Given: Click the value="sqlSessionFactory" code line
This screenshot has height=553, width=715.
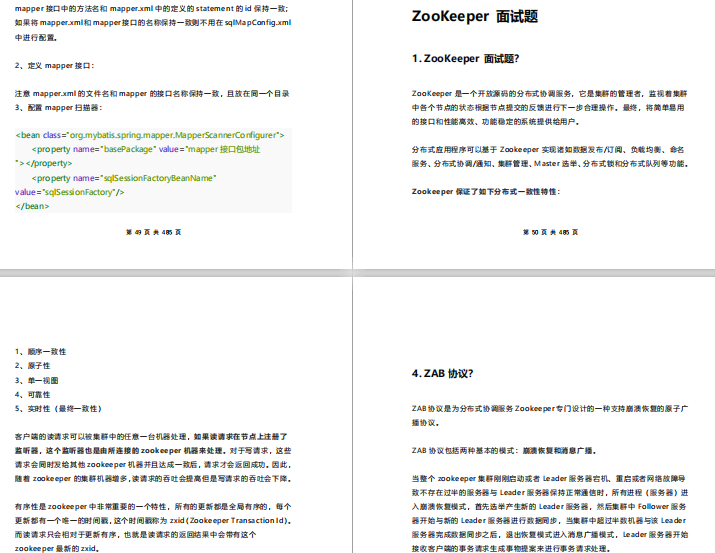Looking at the screenshot, I should [x=69, y=192].
